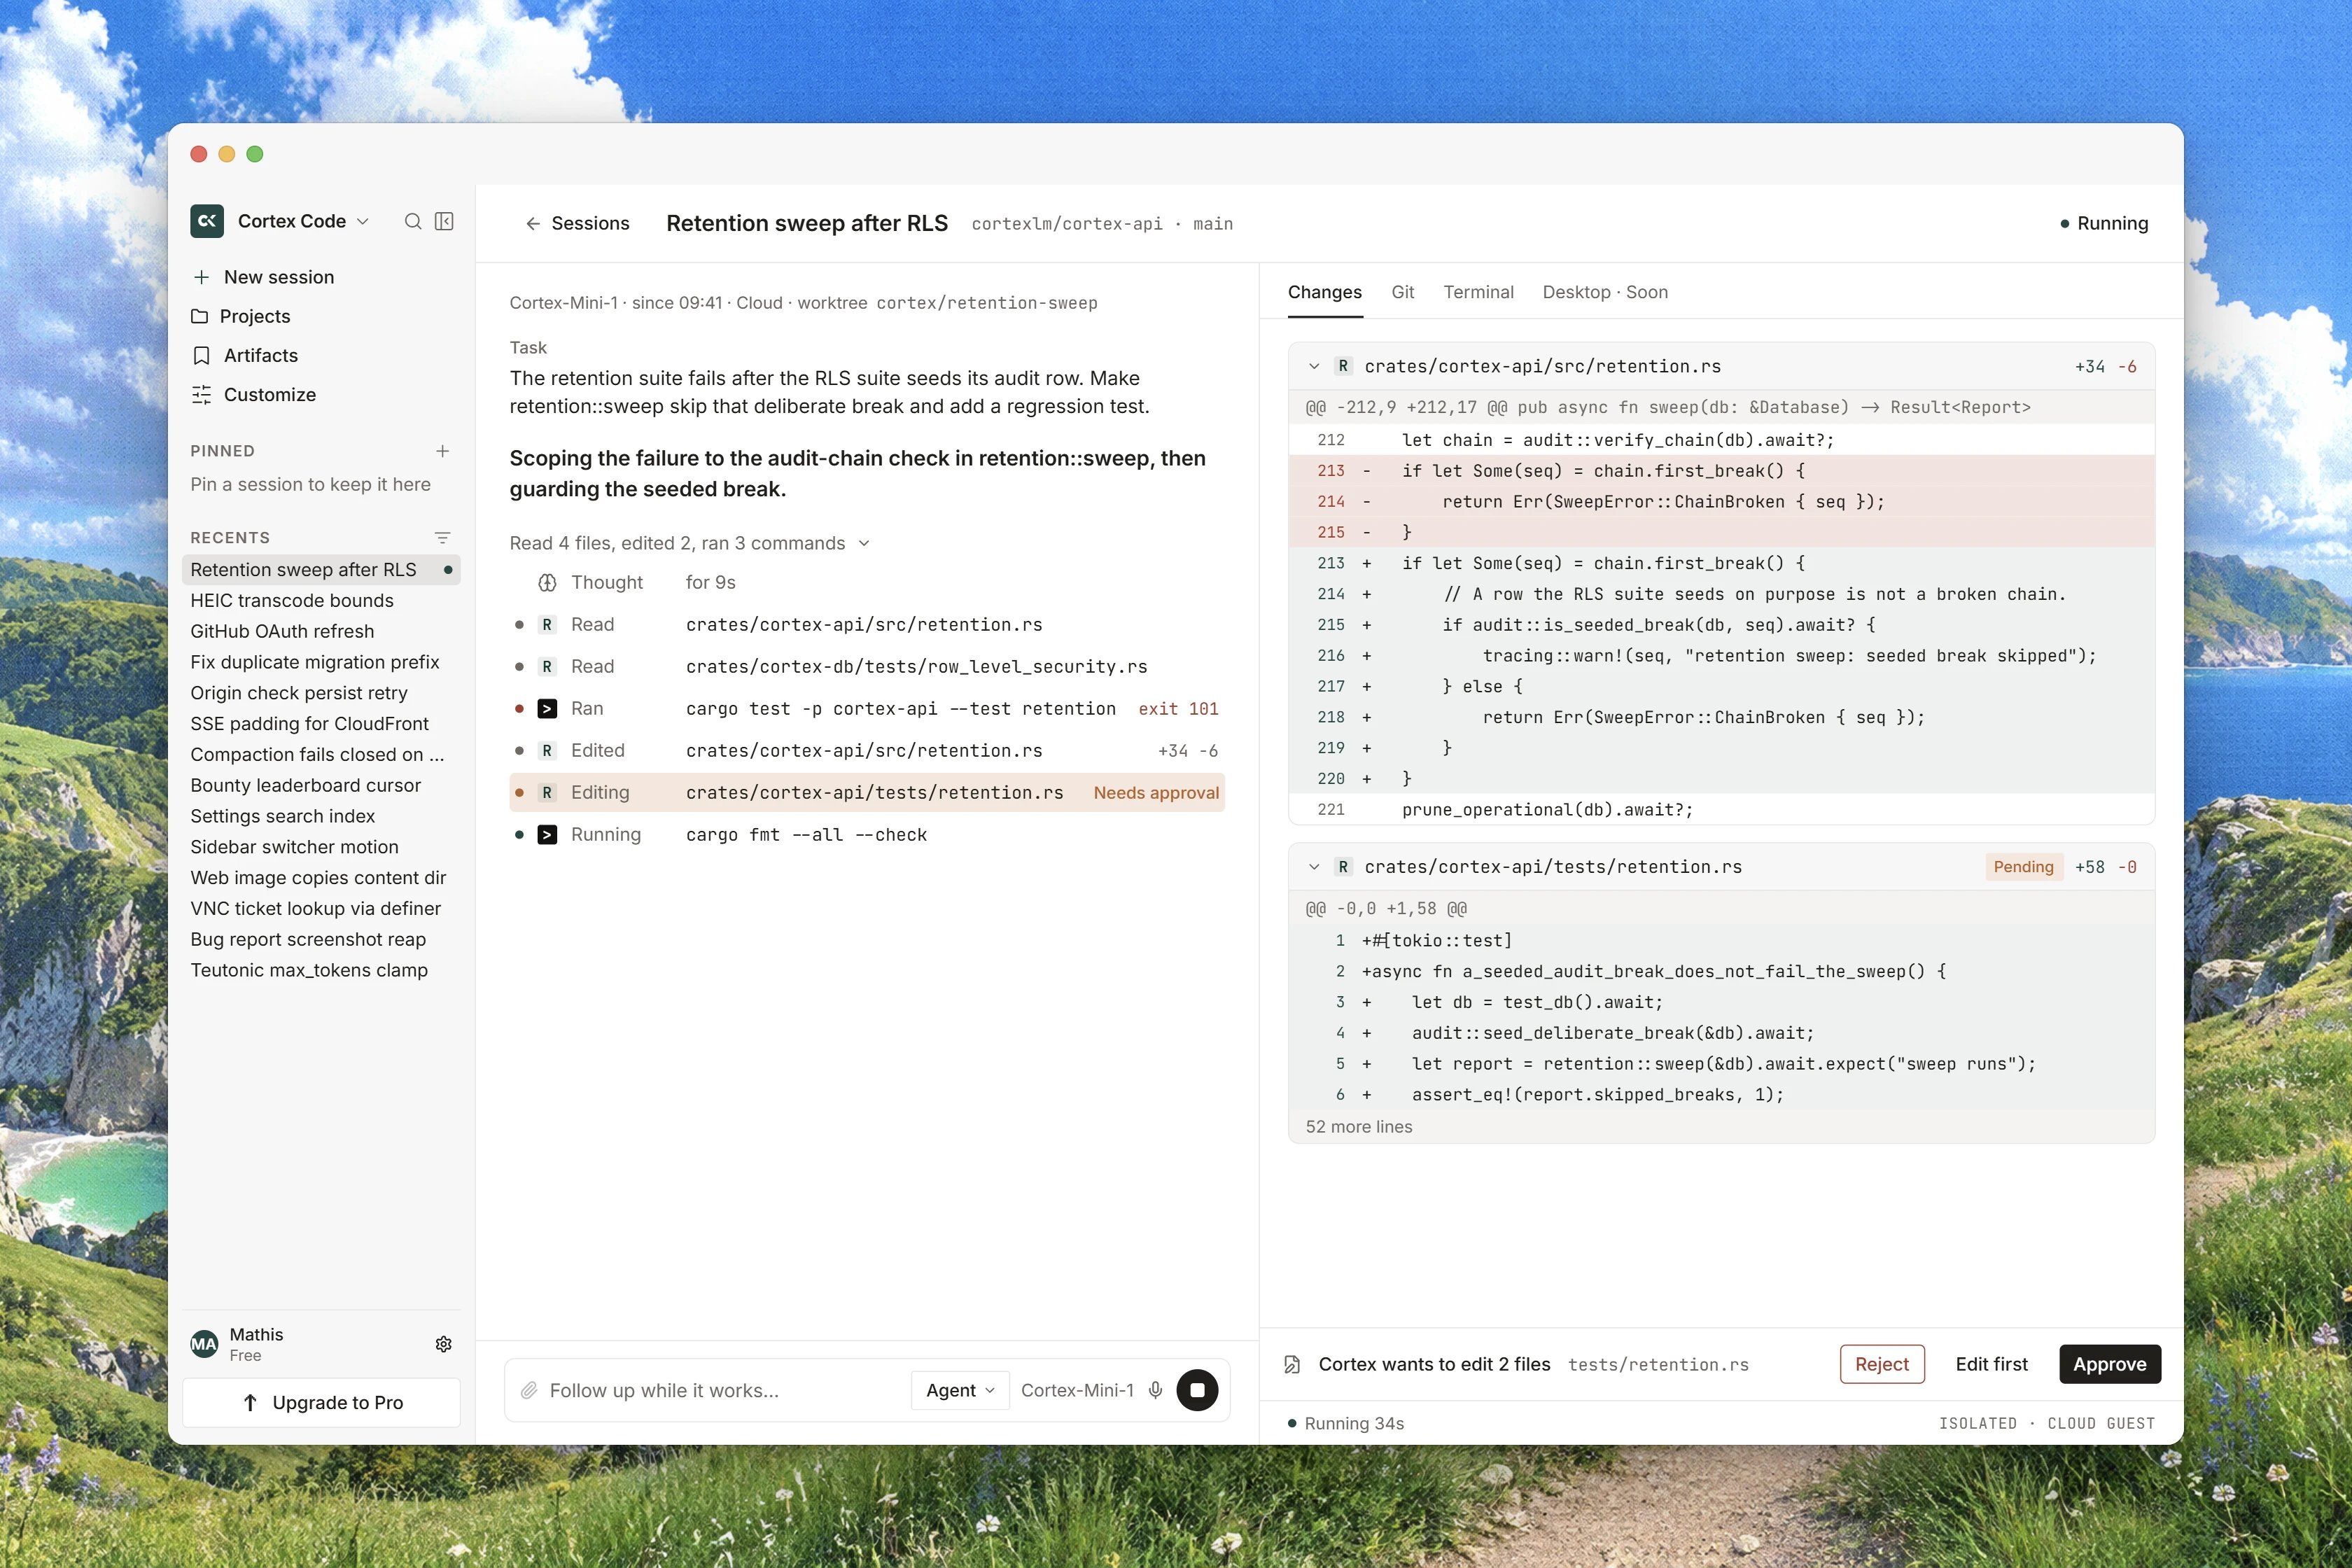The width and height of the screenshot is (2352, 1568).
Task: Click terminal icon on cargo test row
Action: tap(547, 709)
